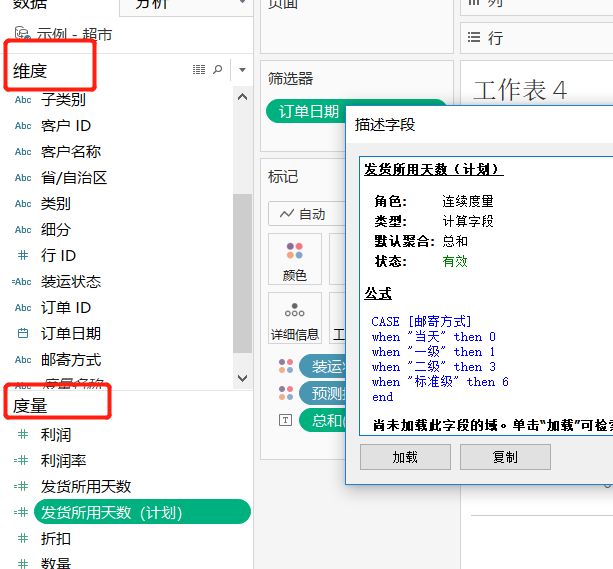Click the 预测 pill on the marks card
The height and width of the screenshot is (569, 613).
323,393
